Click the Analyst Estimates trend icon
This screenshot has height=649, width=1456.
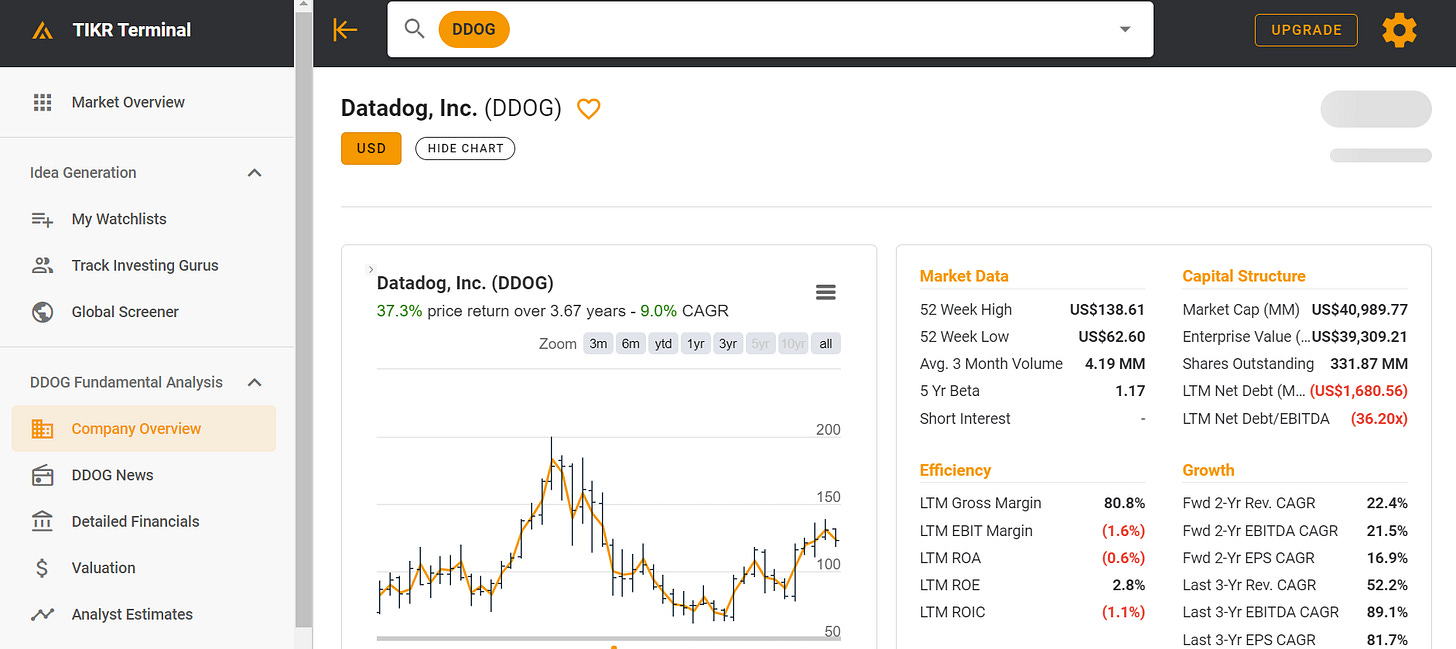pos(42,614)
